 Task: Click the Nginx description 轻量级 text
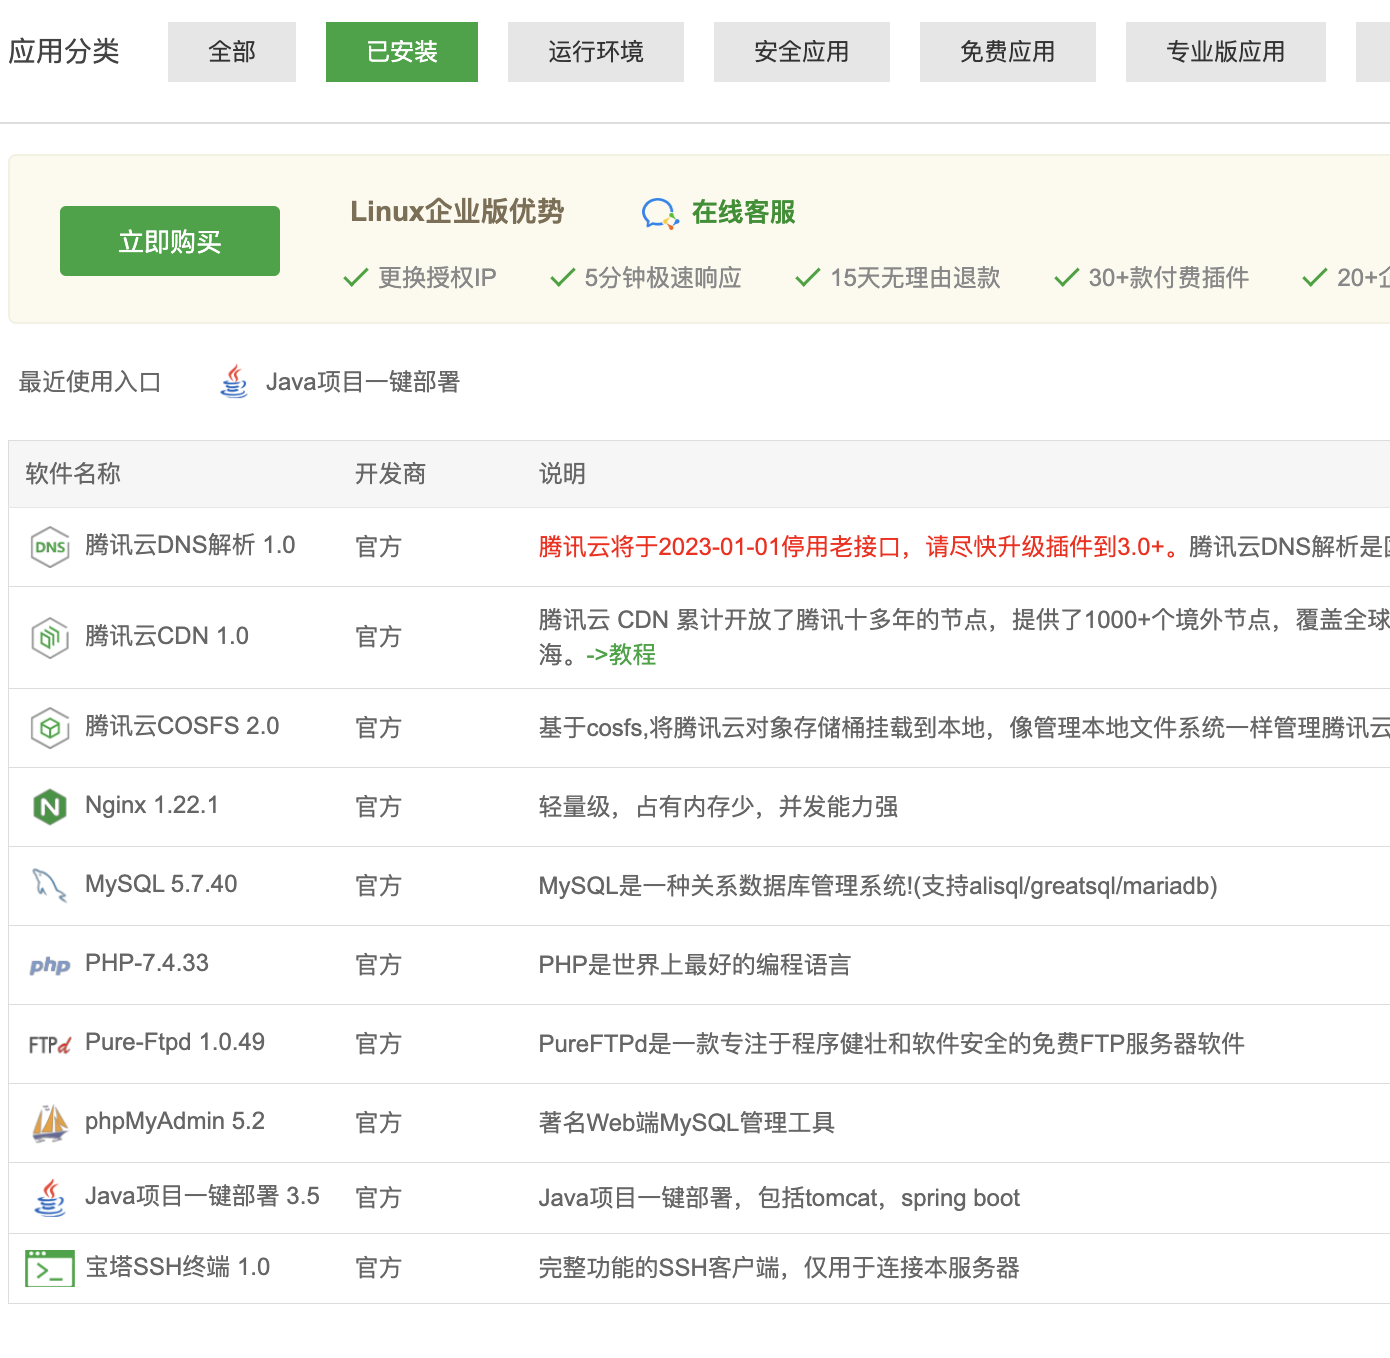[x=718, y=807]
